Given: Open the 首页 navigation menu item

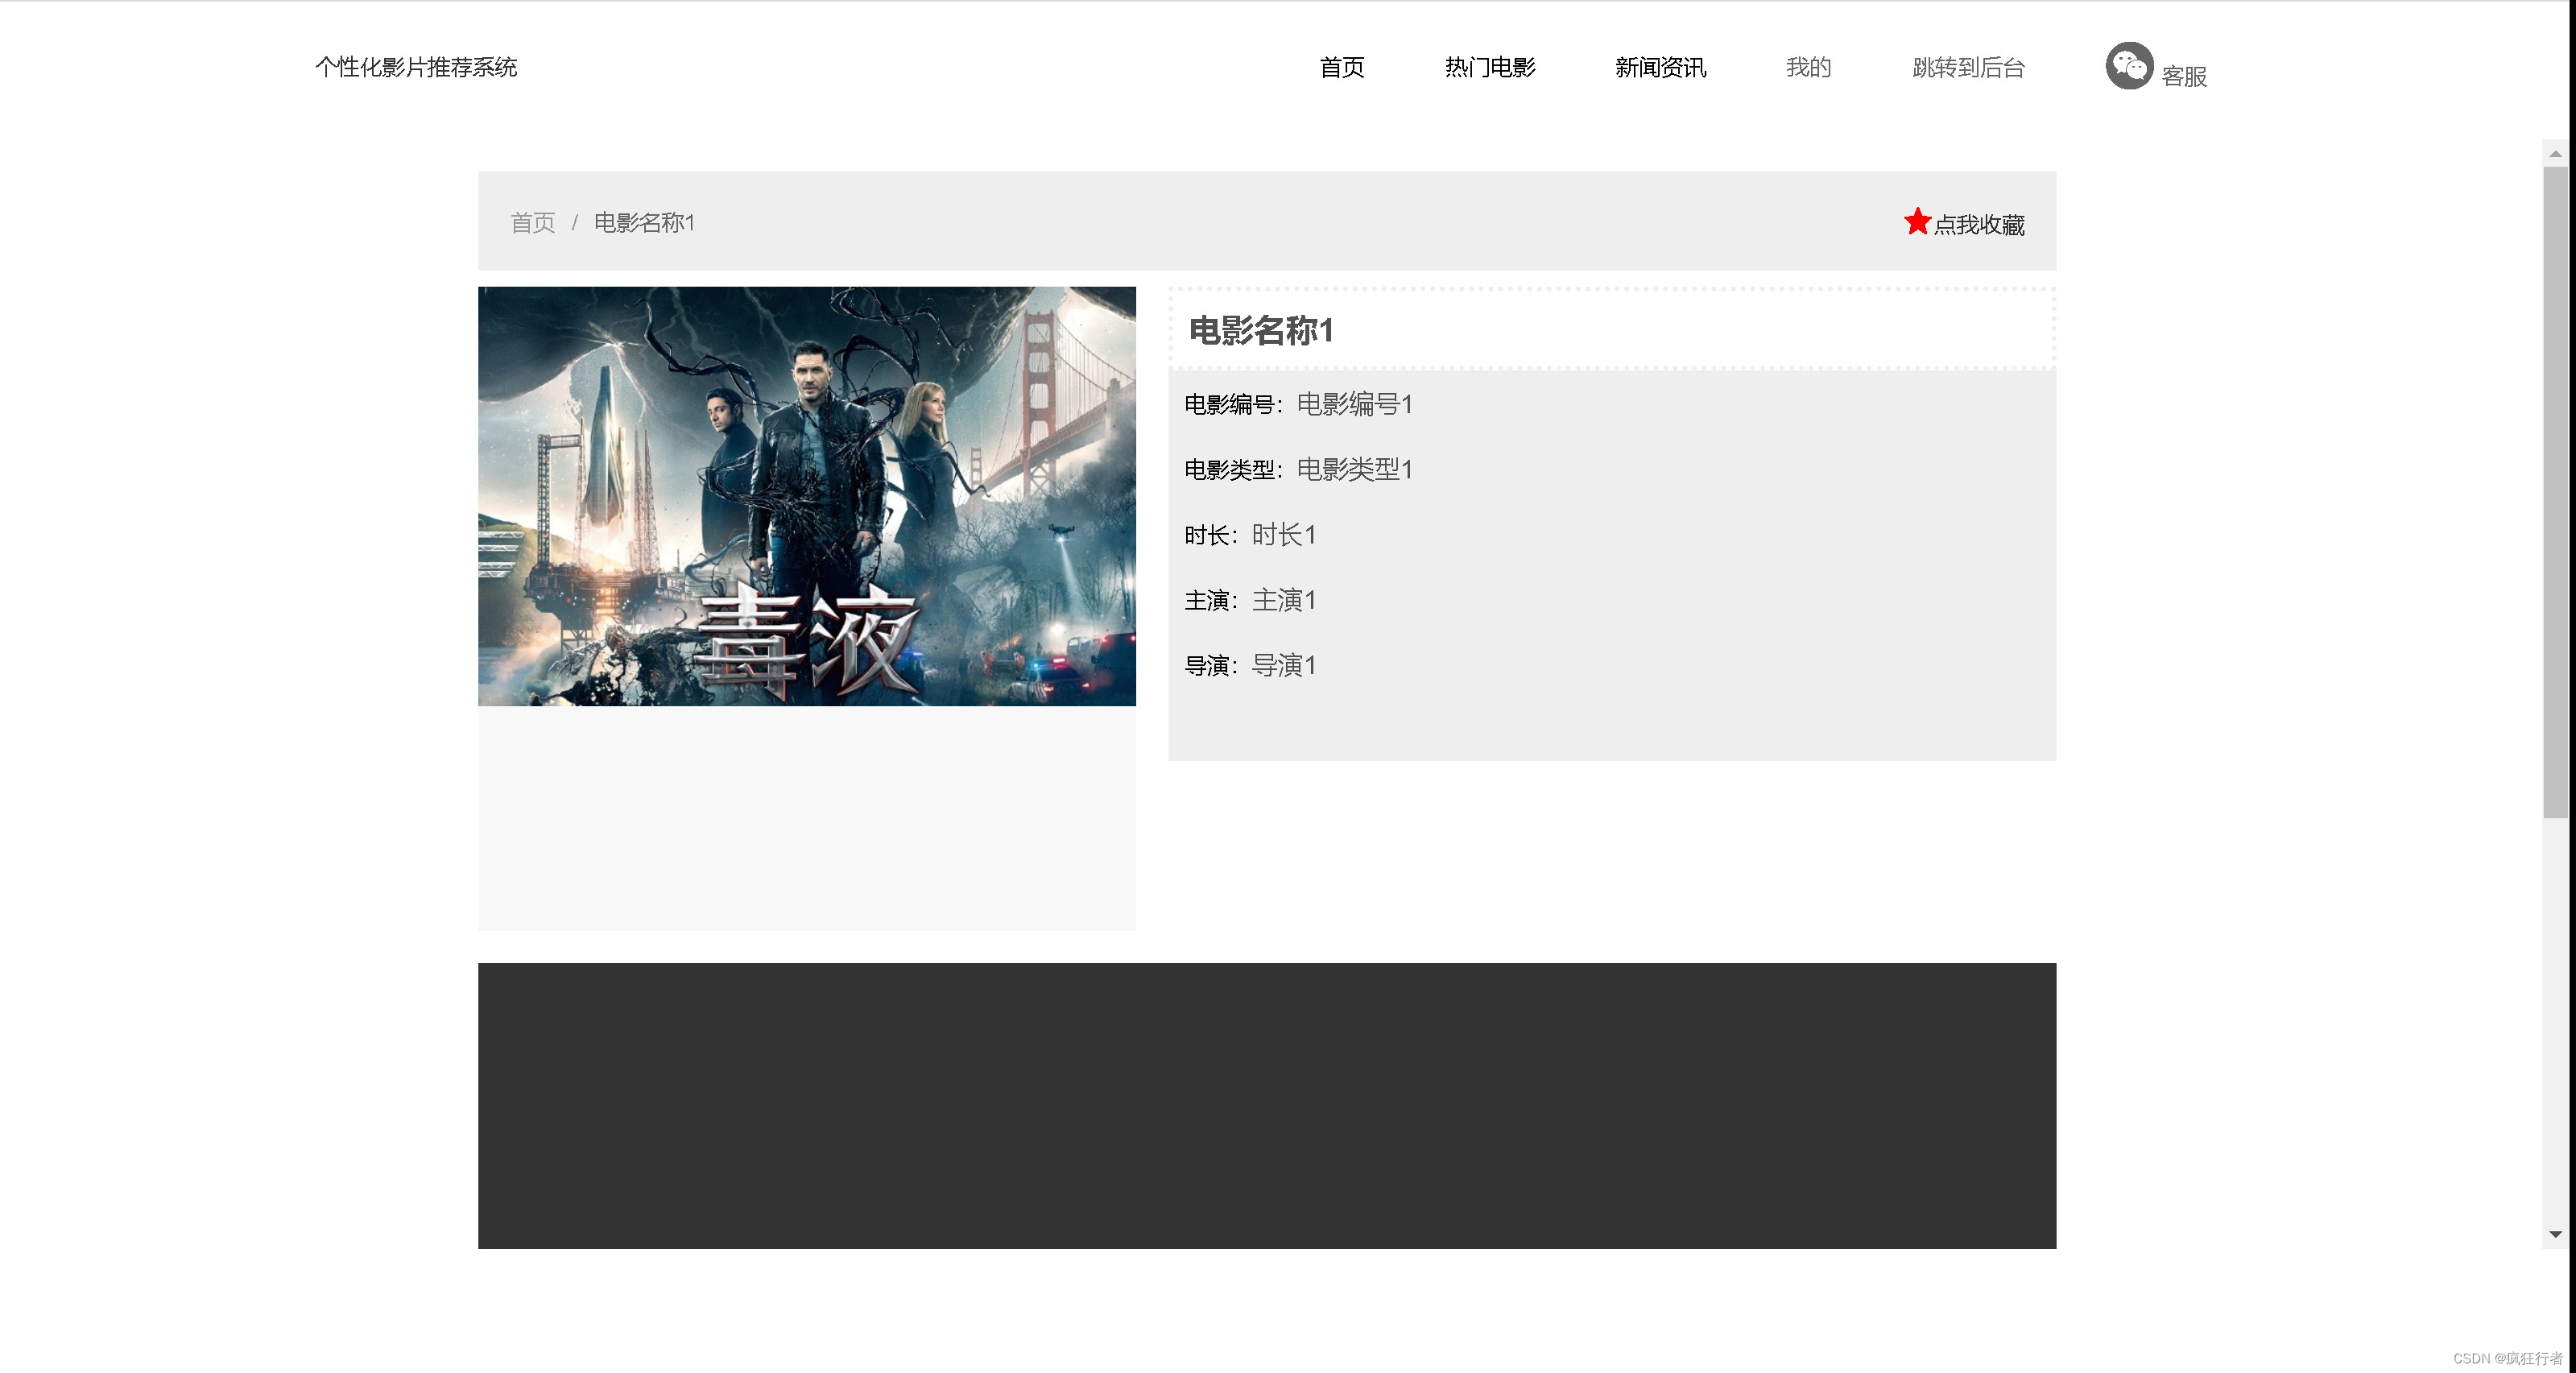Looking at the screenshot, I should coord(1341,68).
